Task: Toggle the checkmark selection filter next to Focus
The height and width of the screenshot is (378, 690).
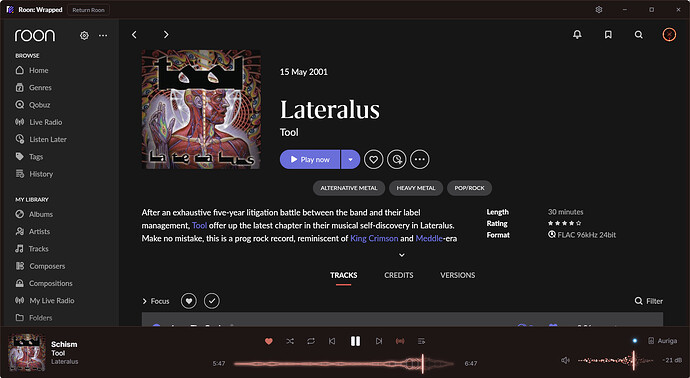Action: pyautogui.click(x=212, y=301)
